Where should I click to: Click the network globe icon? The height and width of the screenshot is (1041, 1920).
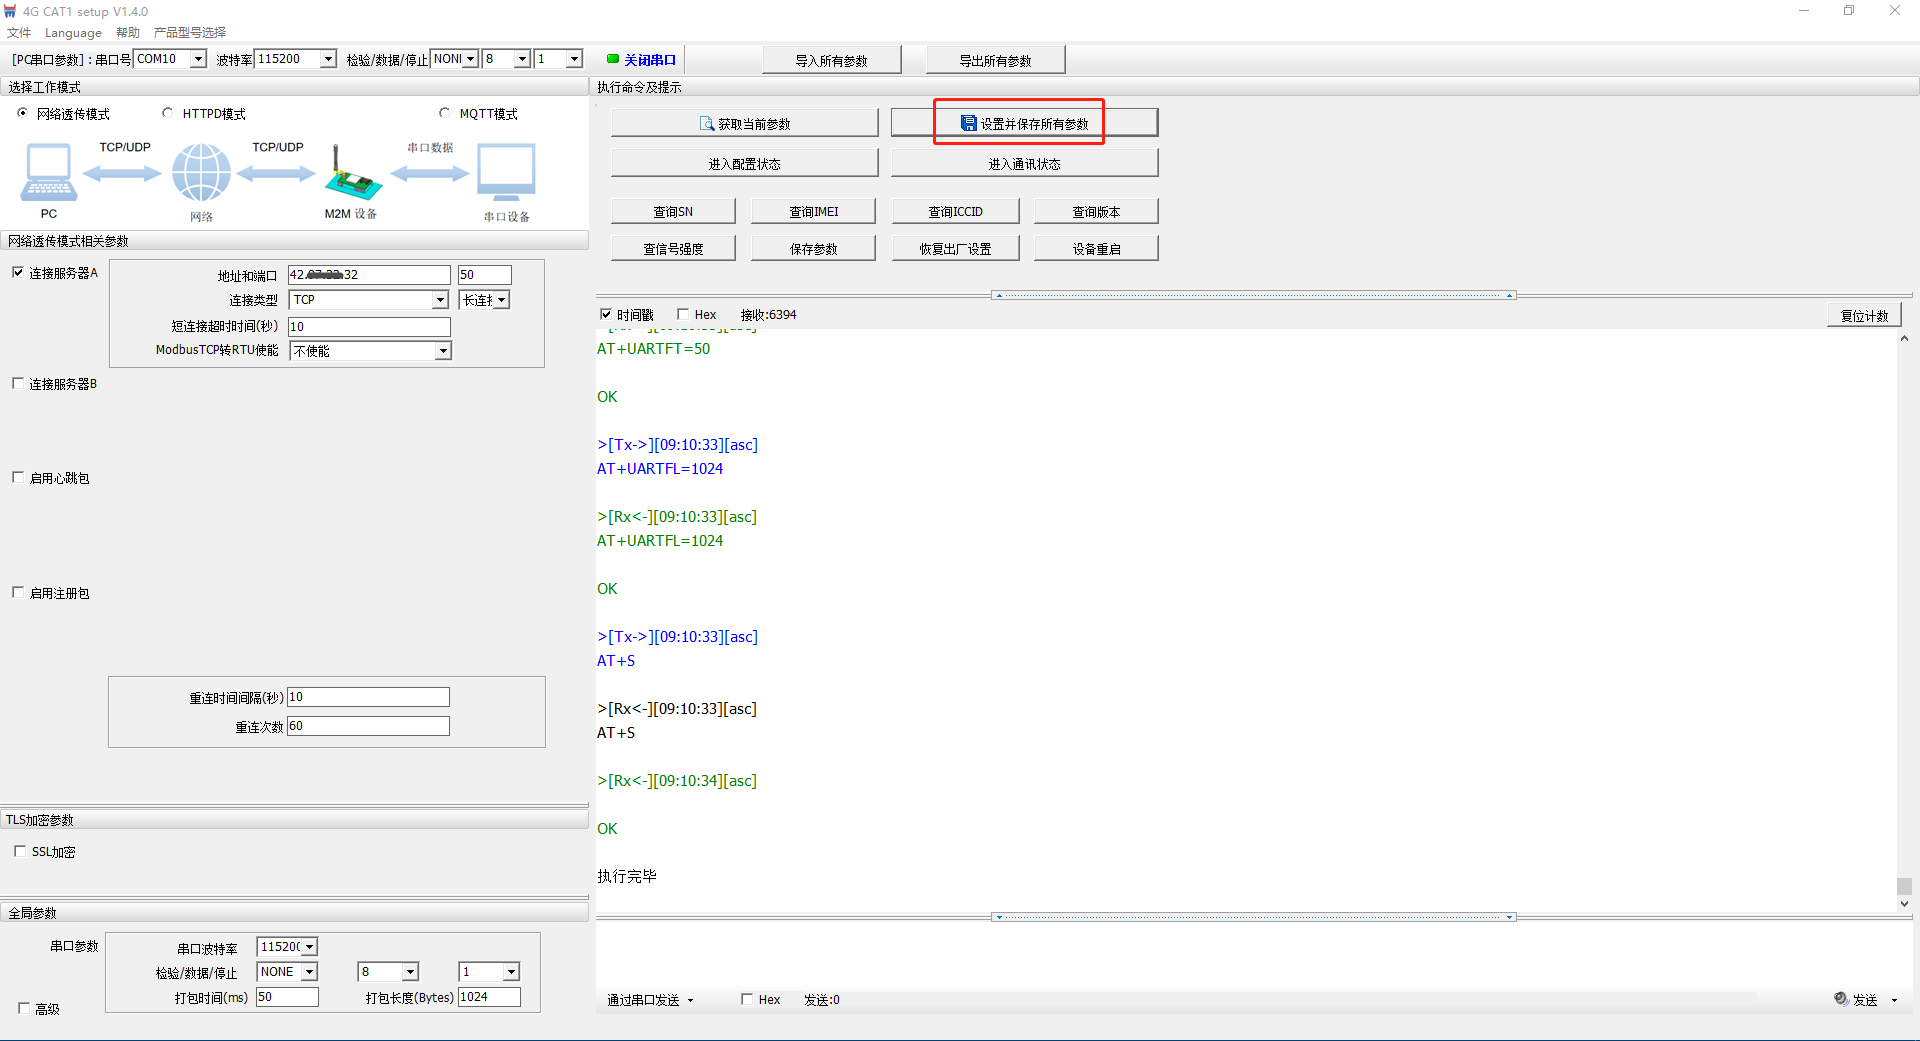(201, 172)
